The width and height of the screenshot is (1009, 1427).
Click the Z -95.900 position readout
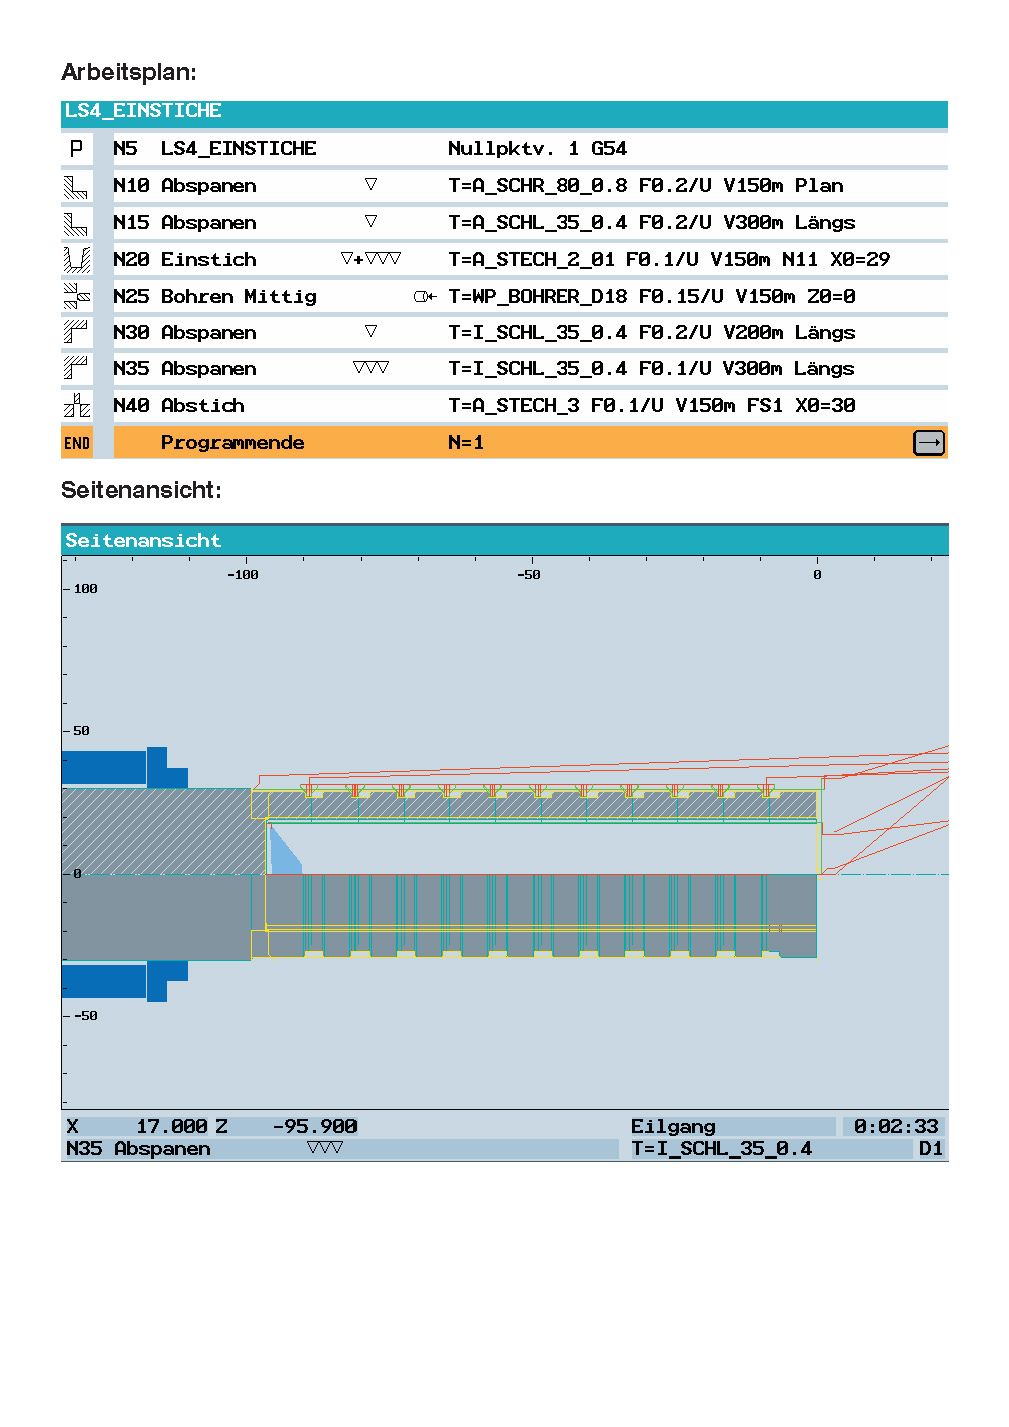click(286, 1127)
